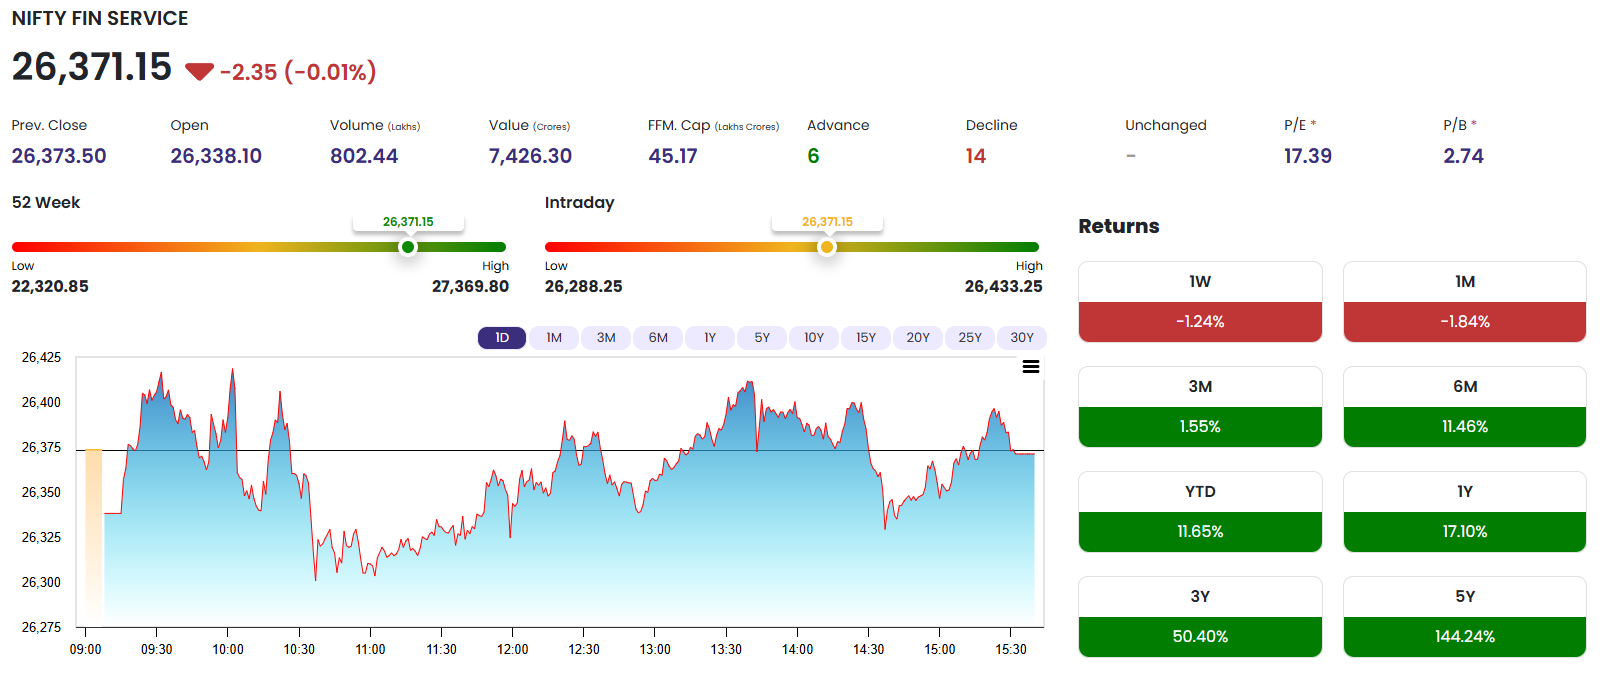
Task: Select the 30Y chart range
Action: [1022, 338]
